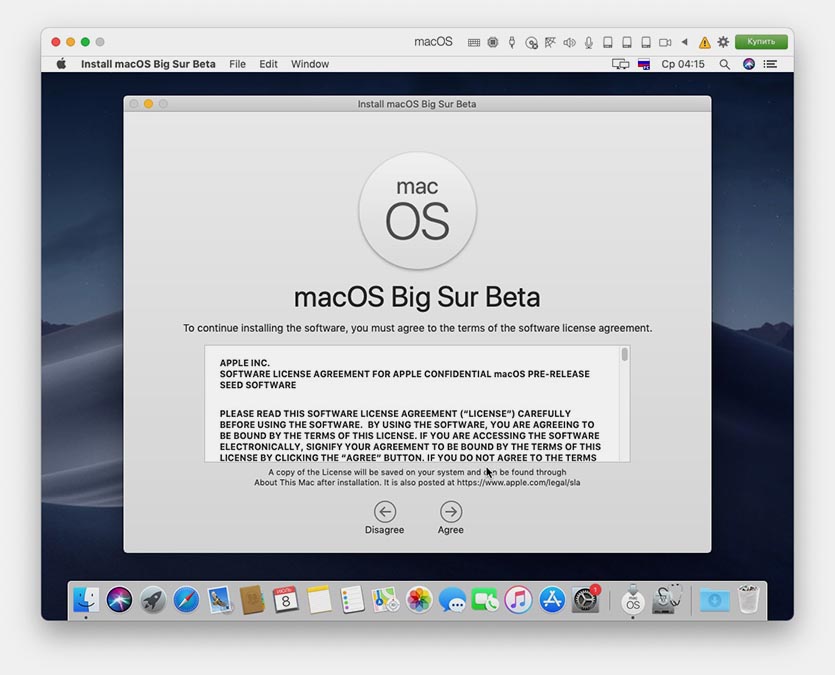Viewport: 835px width, 675px height.
Task: Click the green Купить button
Action: pyautogui.click(x=761, y=42)
